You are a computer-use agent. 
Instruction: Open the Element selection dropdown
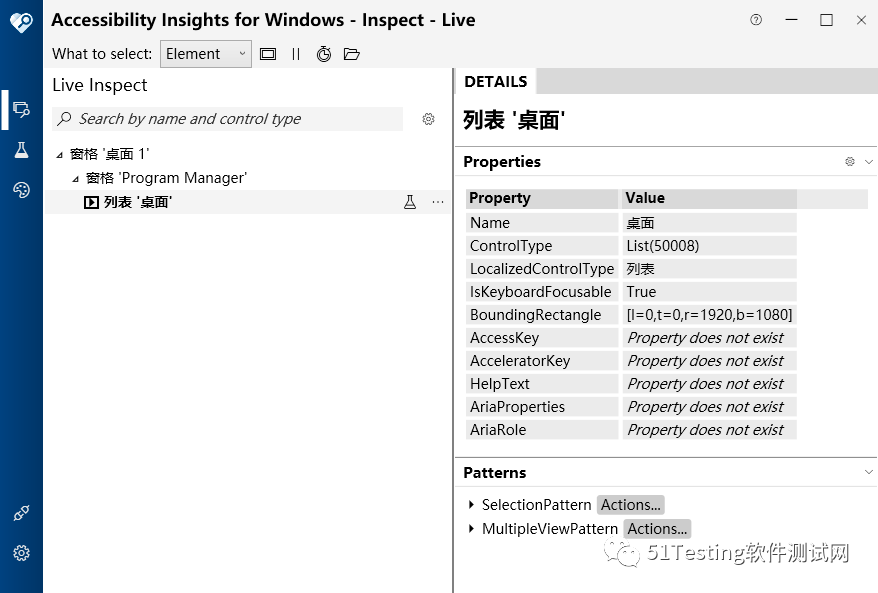pyautogui.click(x=241, y=53)
